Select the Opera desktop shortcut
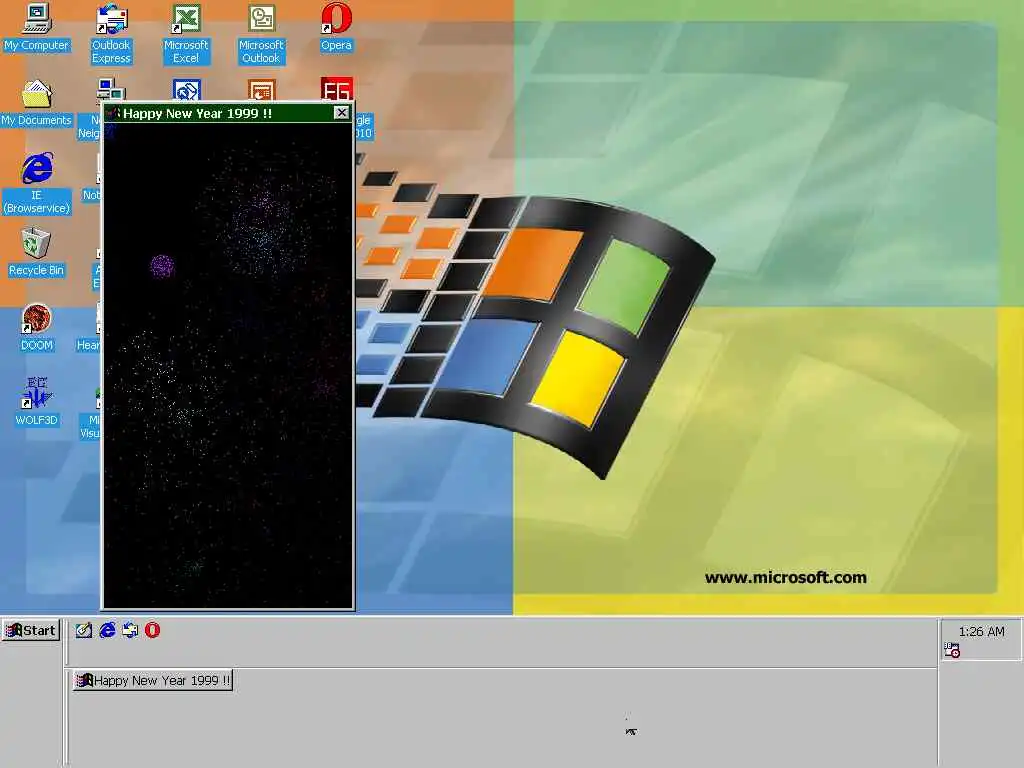Image resolution: width=1024 pixels, height=768 pixels. point(336,27)
